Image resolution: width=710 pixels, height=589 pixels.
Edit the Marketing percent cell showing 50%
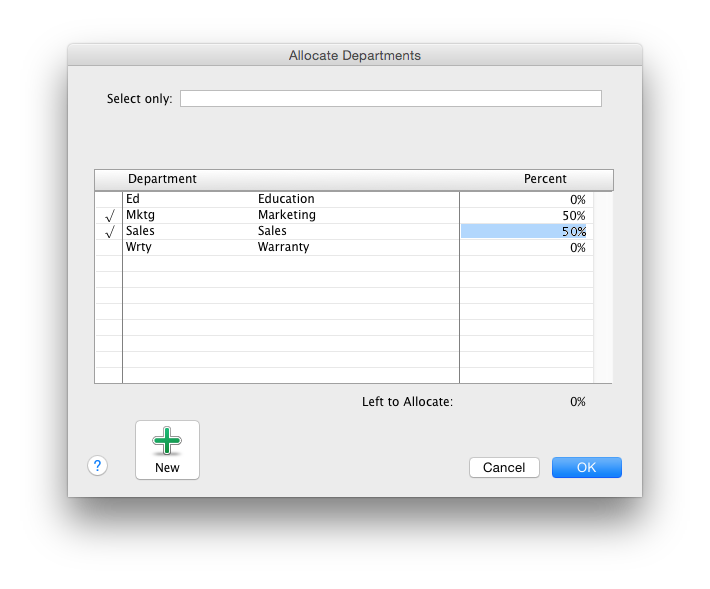pyautogui.click(x=526, y=216)
